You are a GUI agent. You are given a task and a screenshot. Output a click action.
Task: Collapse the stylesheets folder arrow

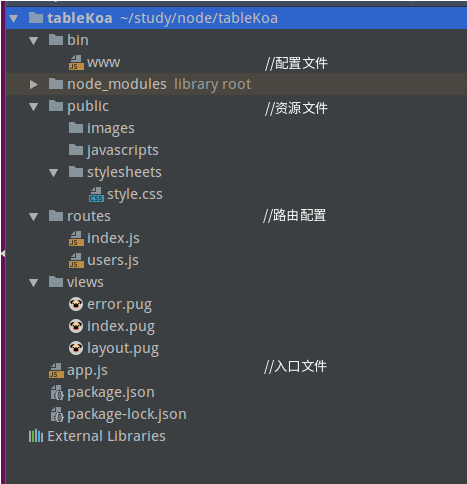(x=54, y=173)
